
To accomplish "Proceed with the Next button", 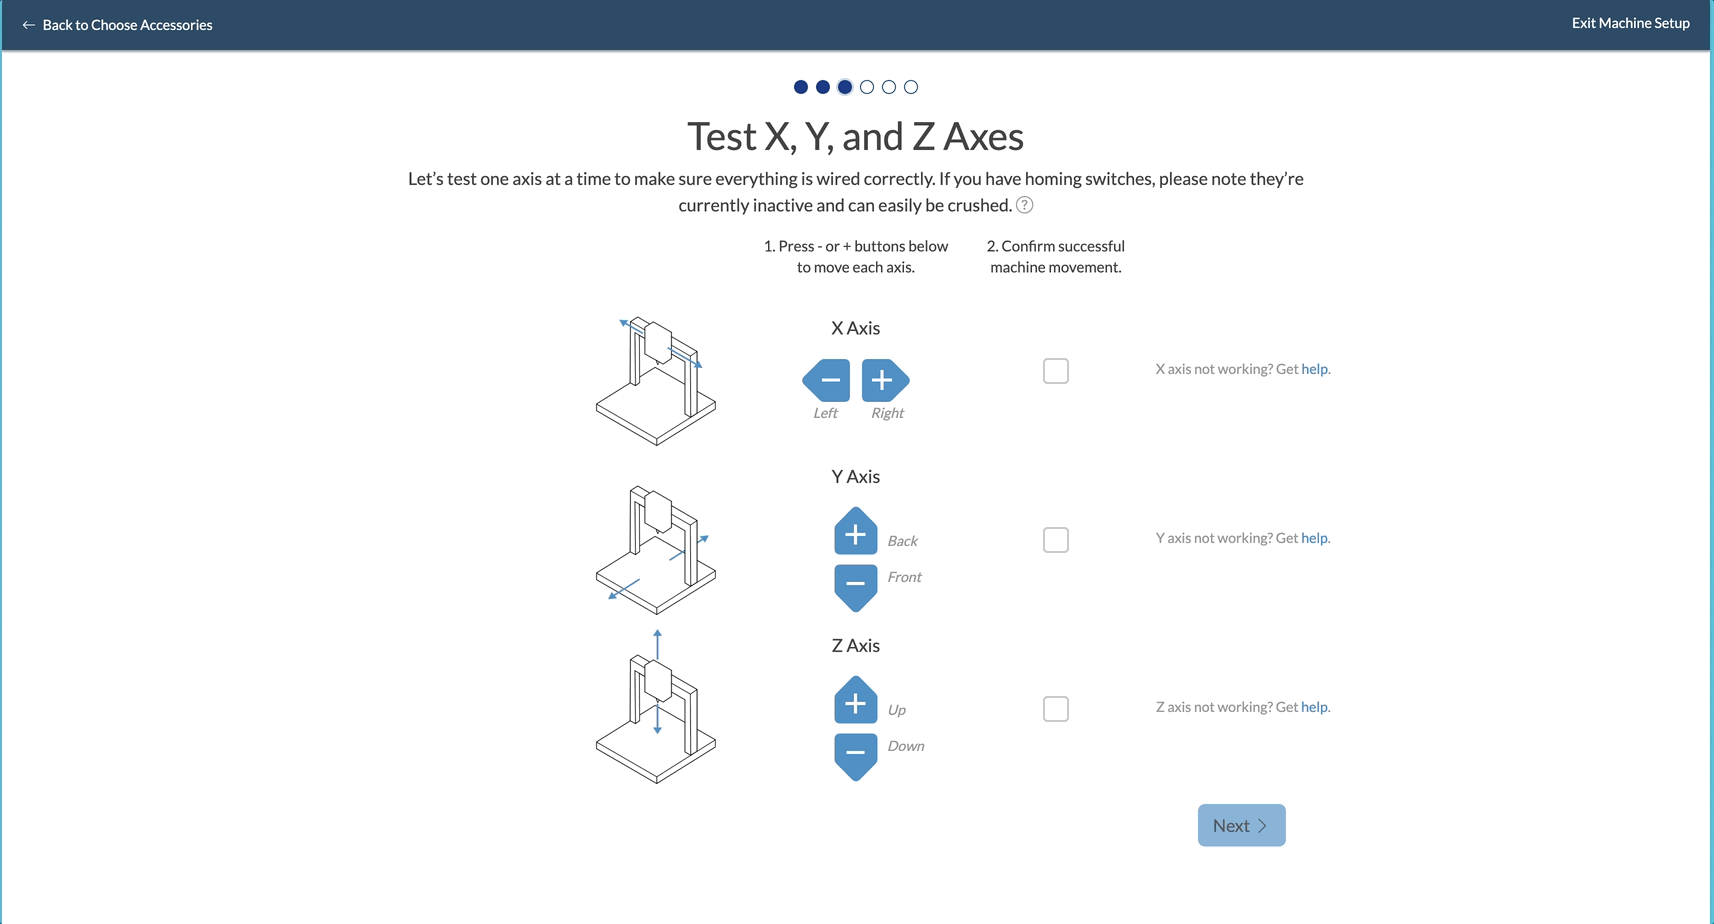I will 1242,826.
